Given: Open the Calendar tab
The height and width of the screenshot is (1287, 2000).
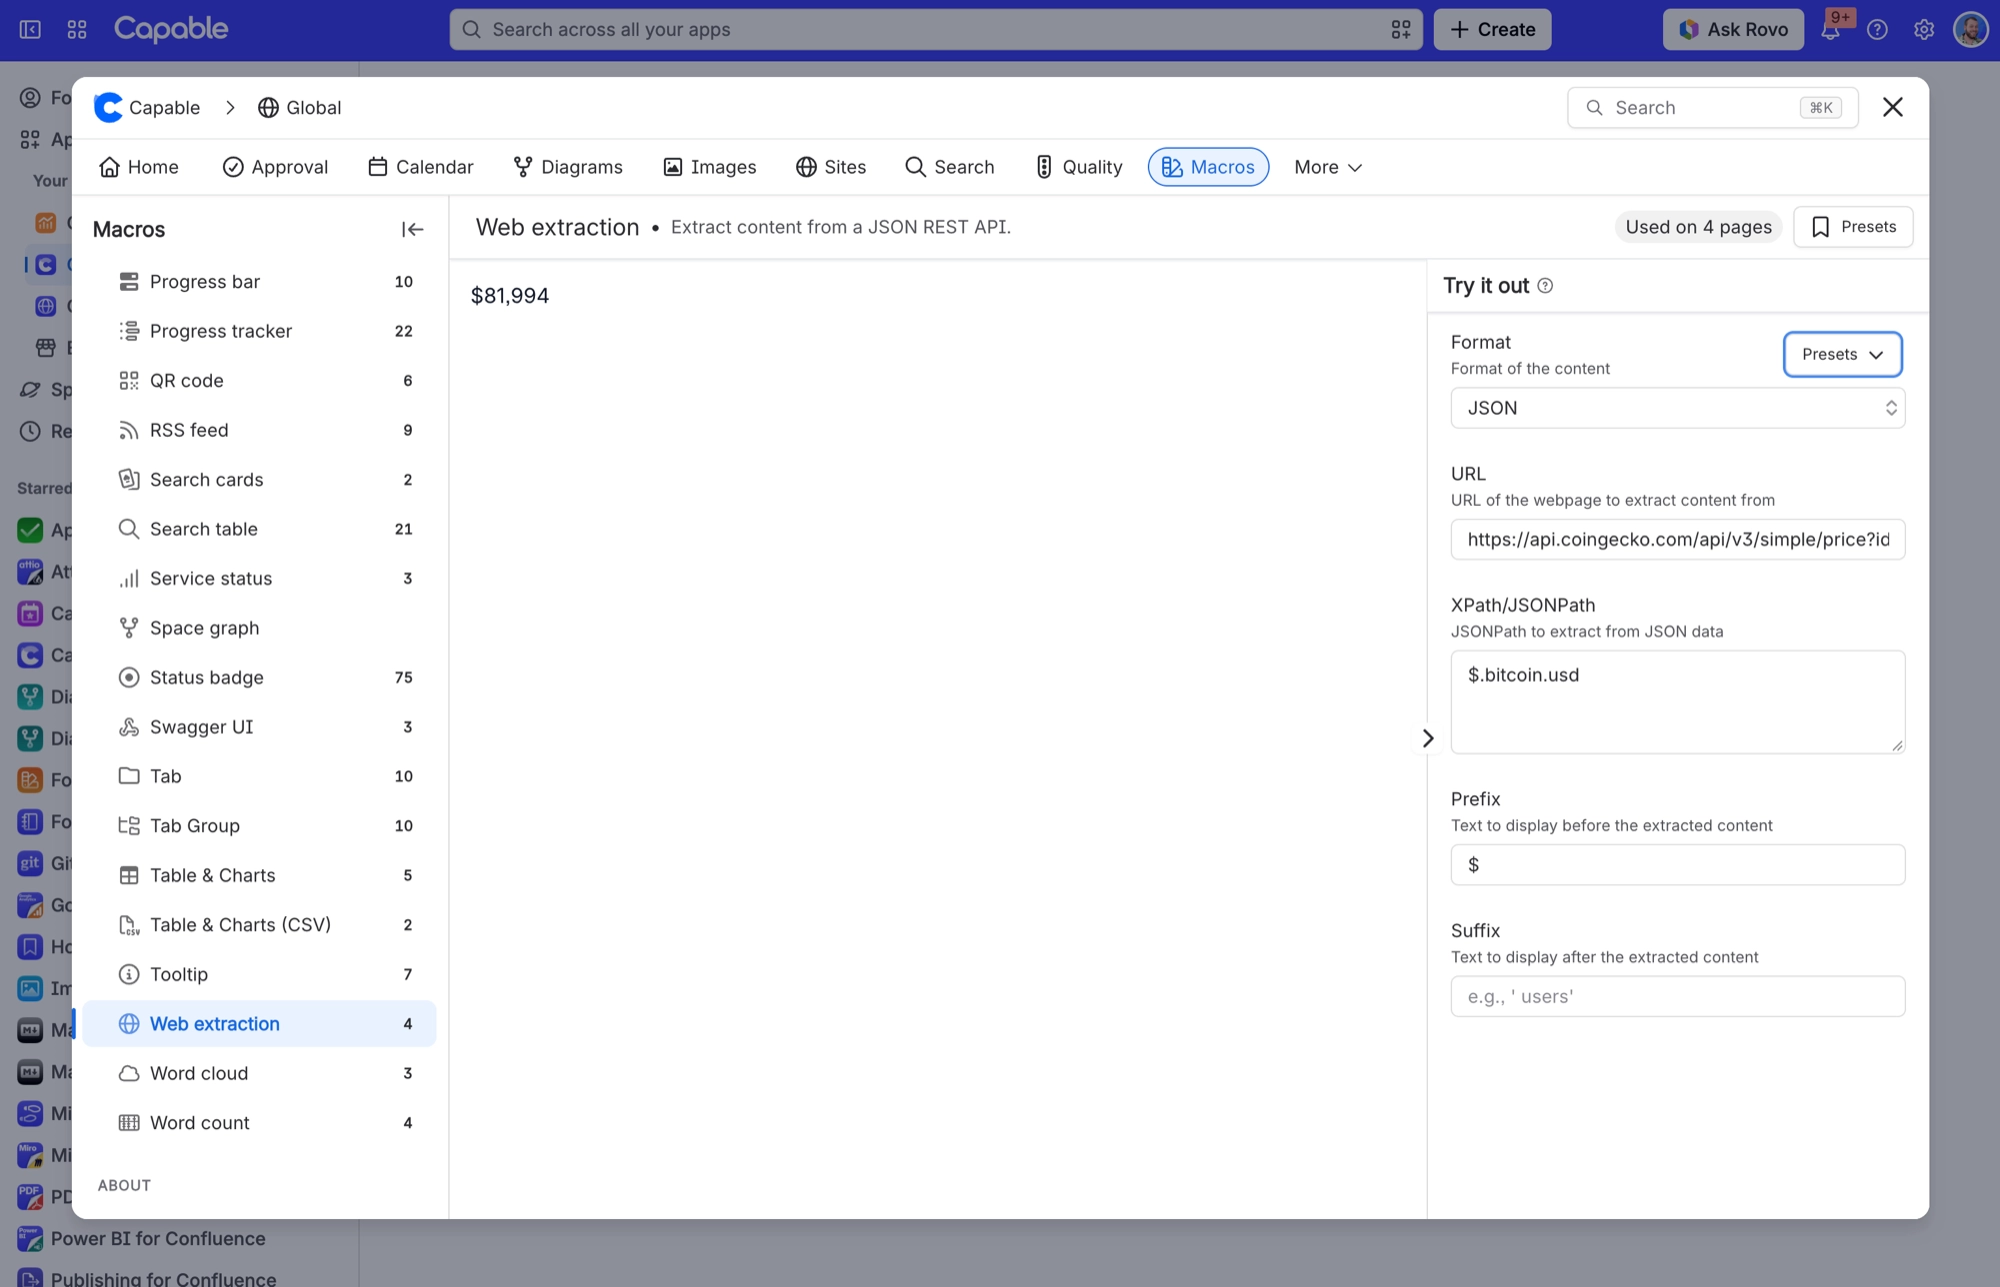Looking at the screenshot, I should pos(420,167).
